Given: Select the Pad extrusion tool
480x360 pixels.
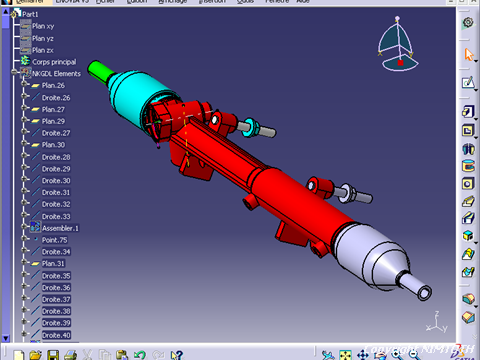Looking at the screenshot, I should pyautogui.click(x=468, y=112).
